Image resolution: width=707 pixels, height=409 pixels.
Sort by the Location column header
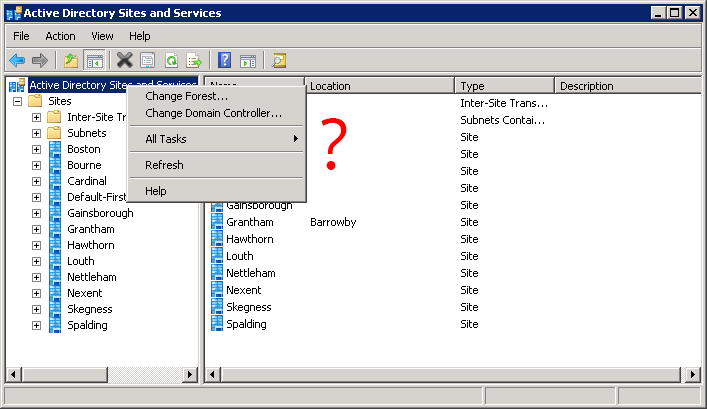[x=380, y=86]
